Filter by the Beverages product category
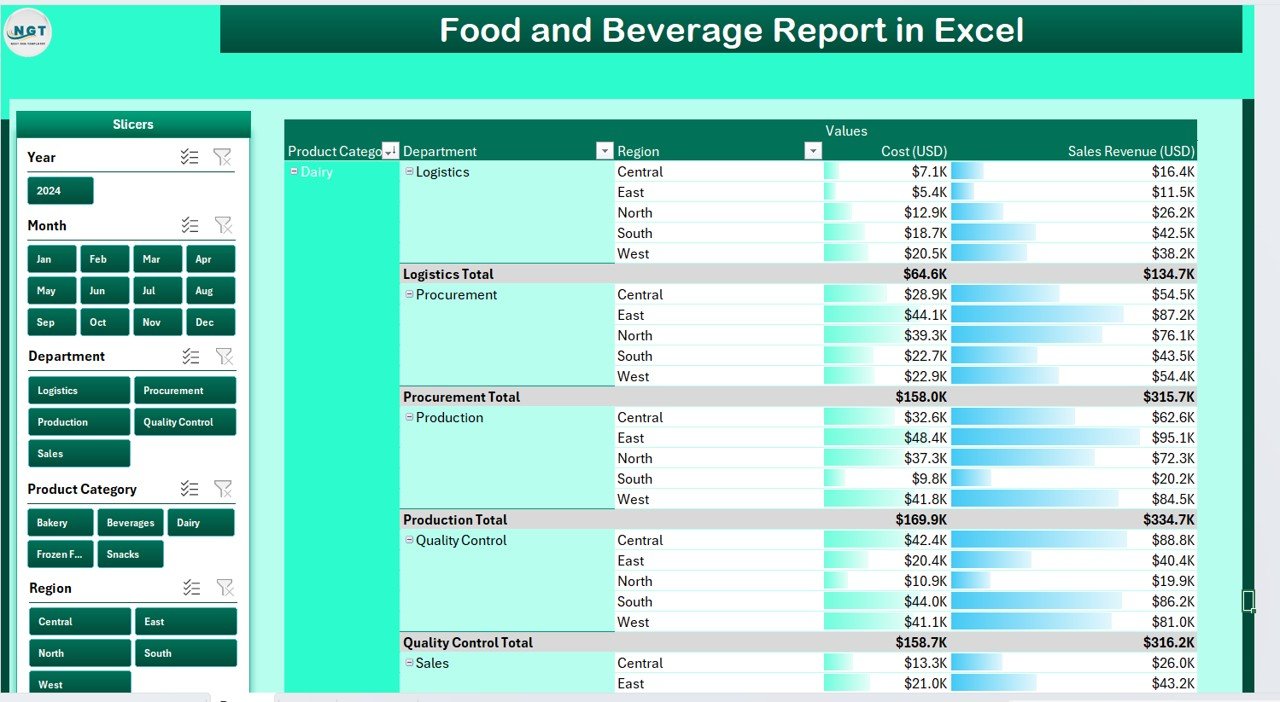Screen dimensions: 1280x702 pos(130,523)
